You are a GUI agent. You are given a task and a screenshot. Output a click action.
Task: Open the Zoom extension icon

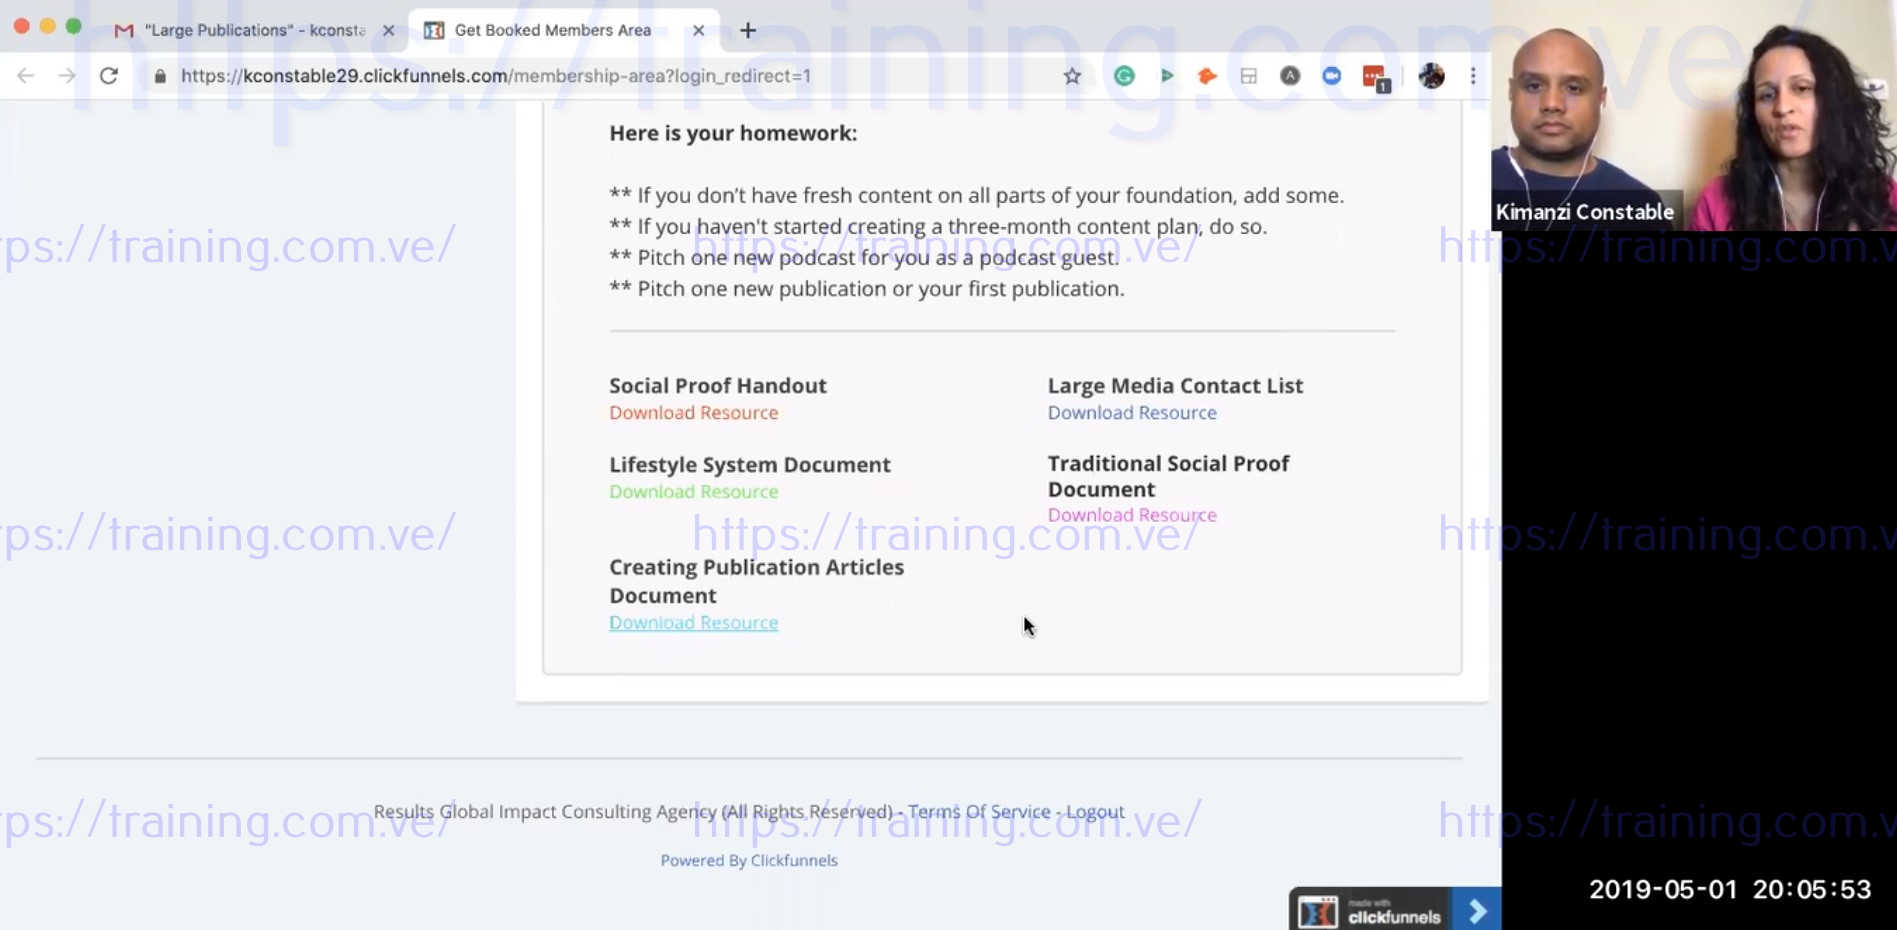point(1331,76)
